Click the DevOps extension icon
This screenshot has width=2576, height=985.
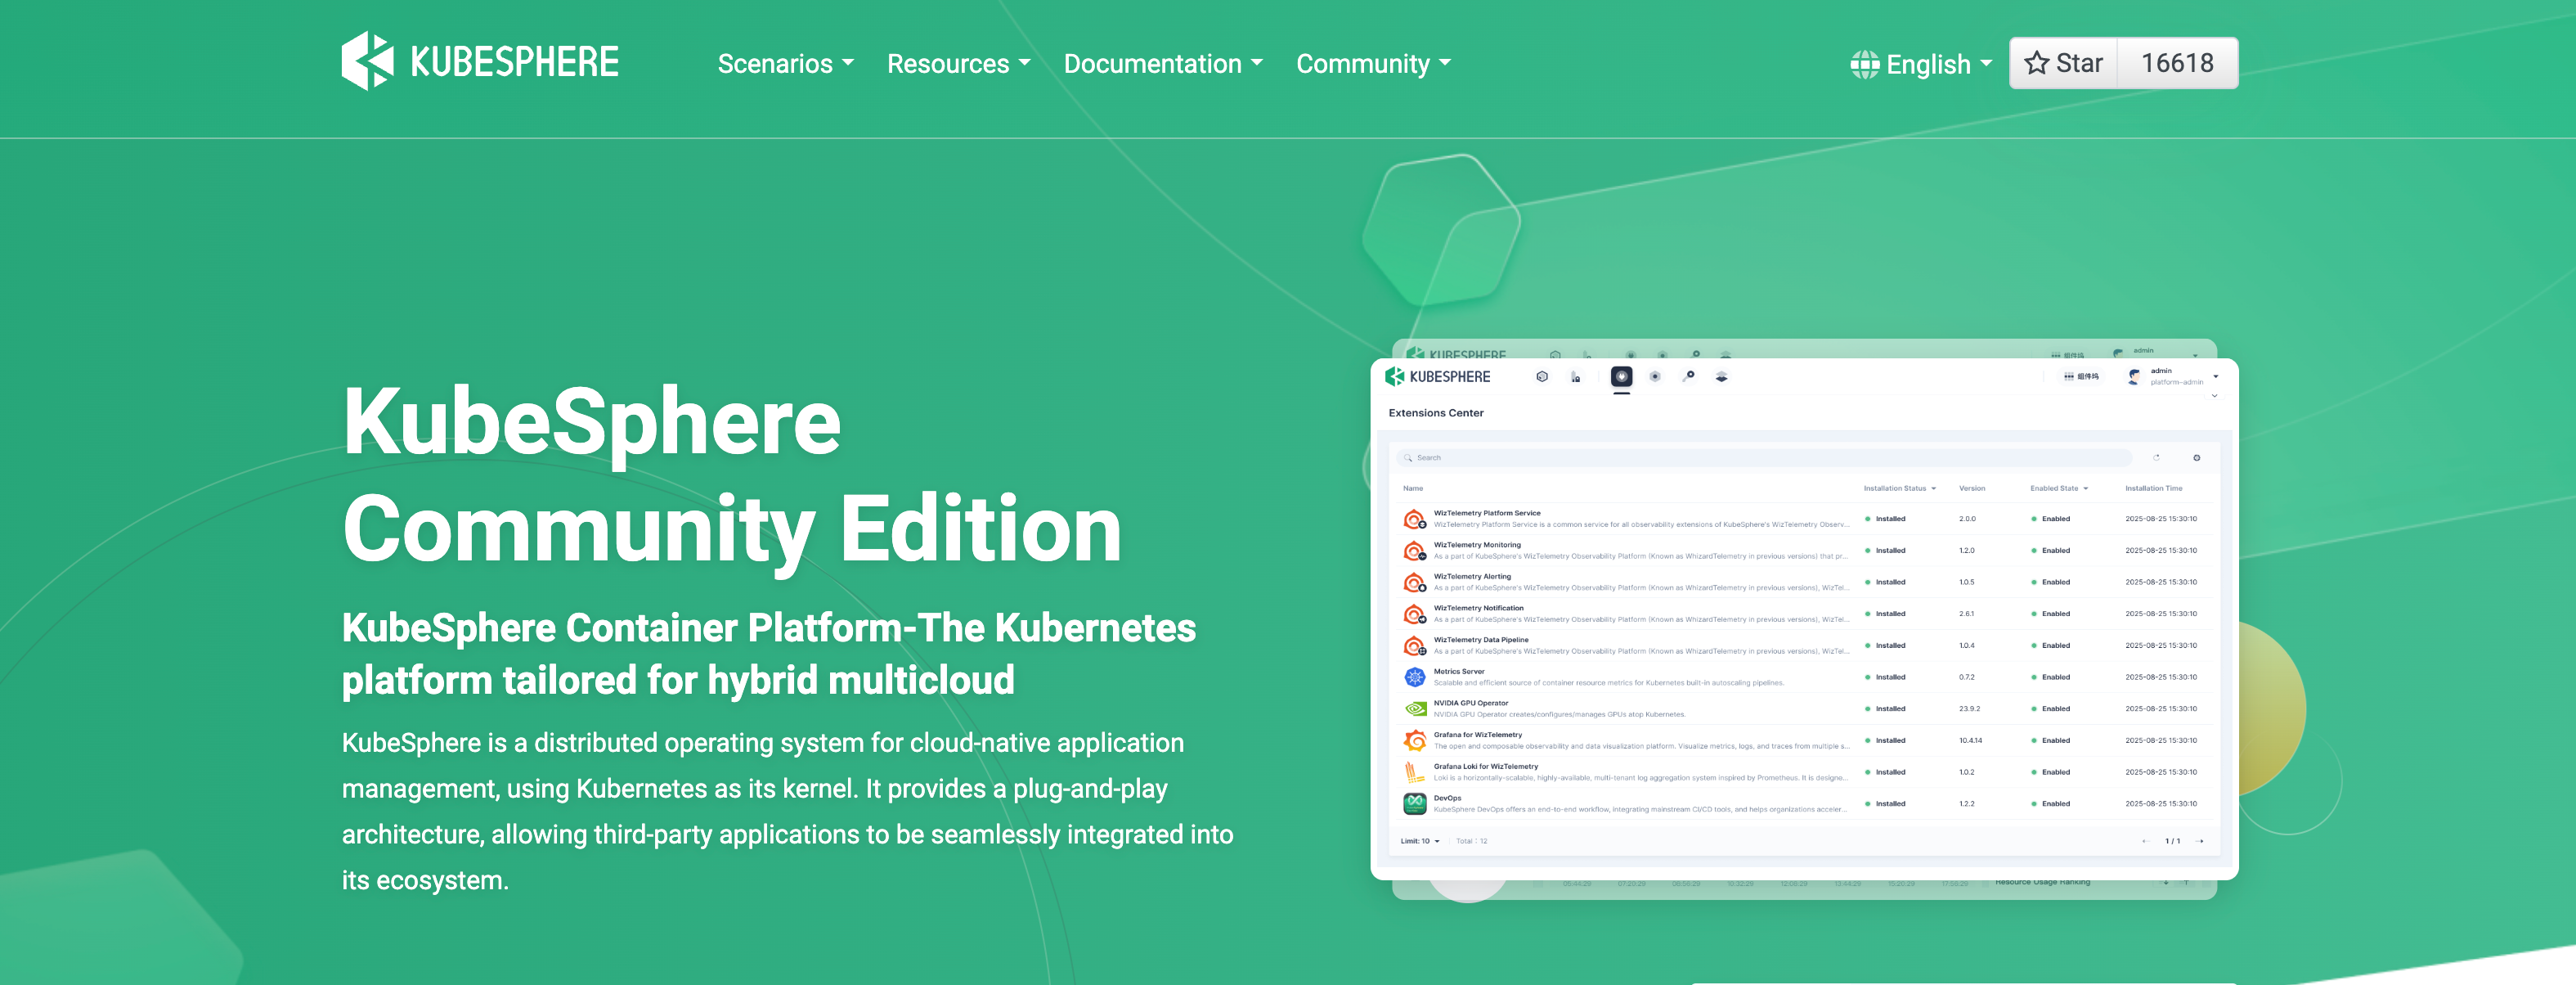(x=1414, y=804)
